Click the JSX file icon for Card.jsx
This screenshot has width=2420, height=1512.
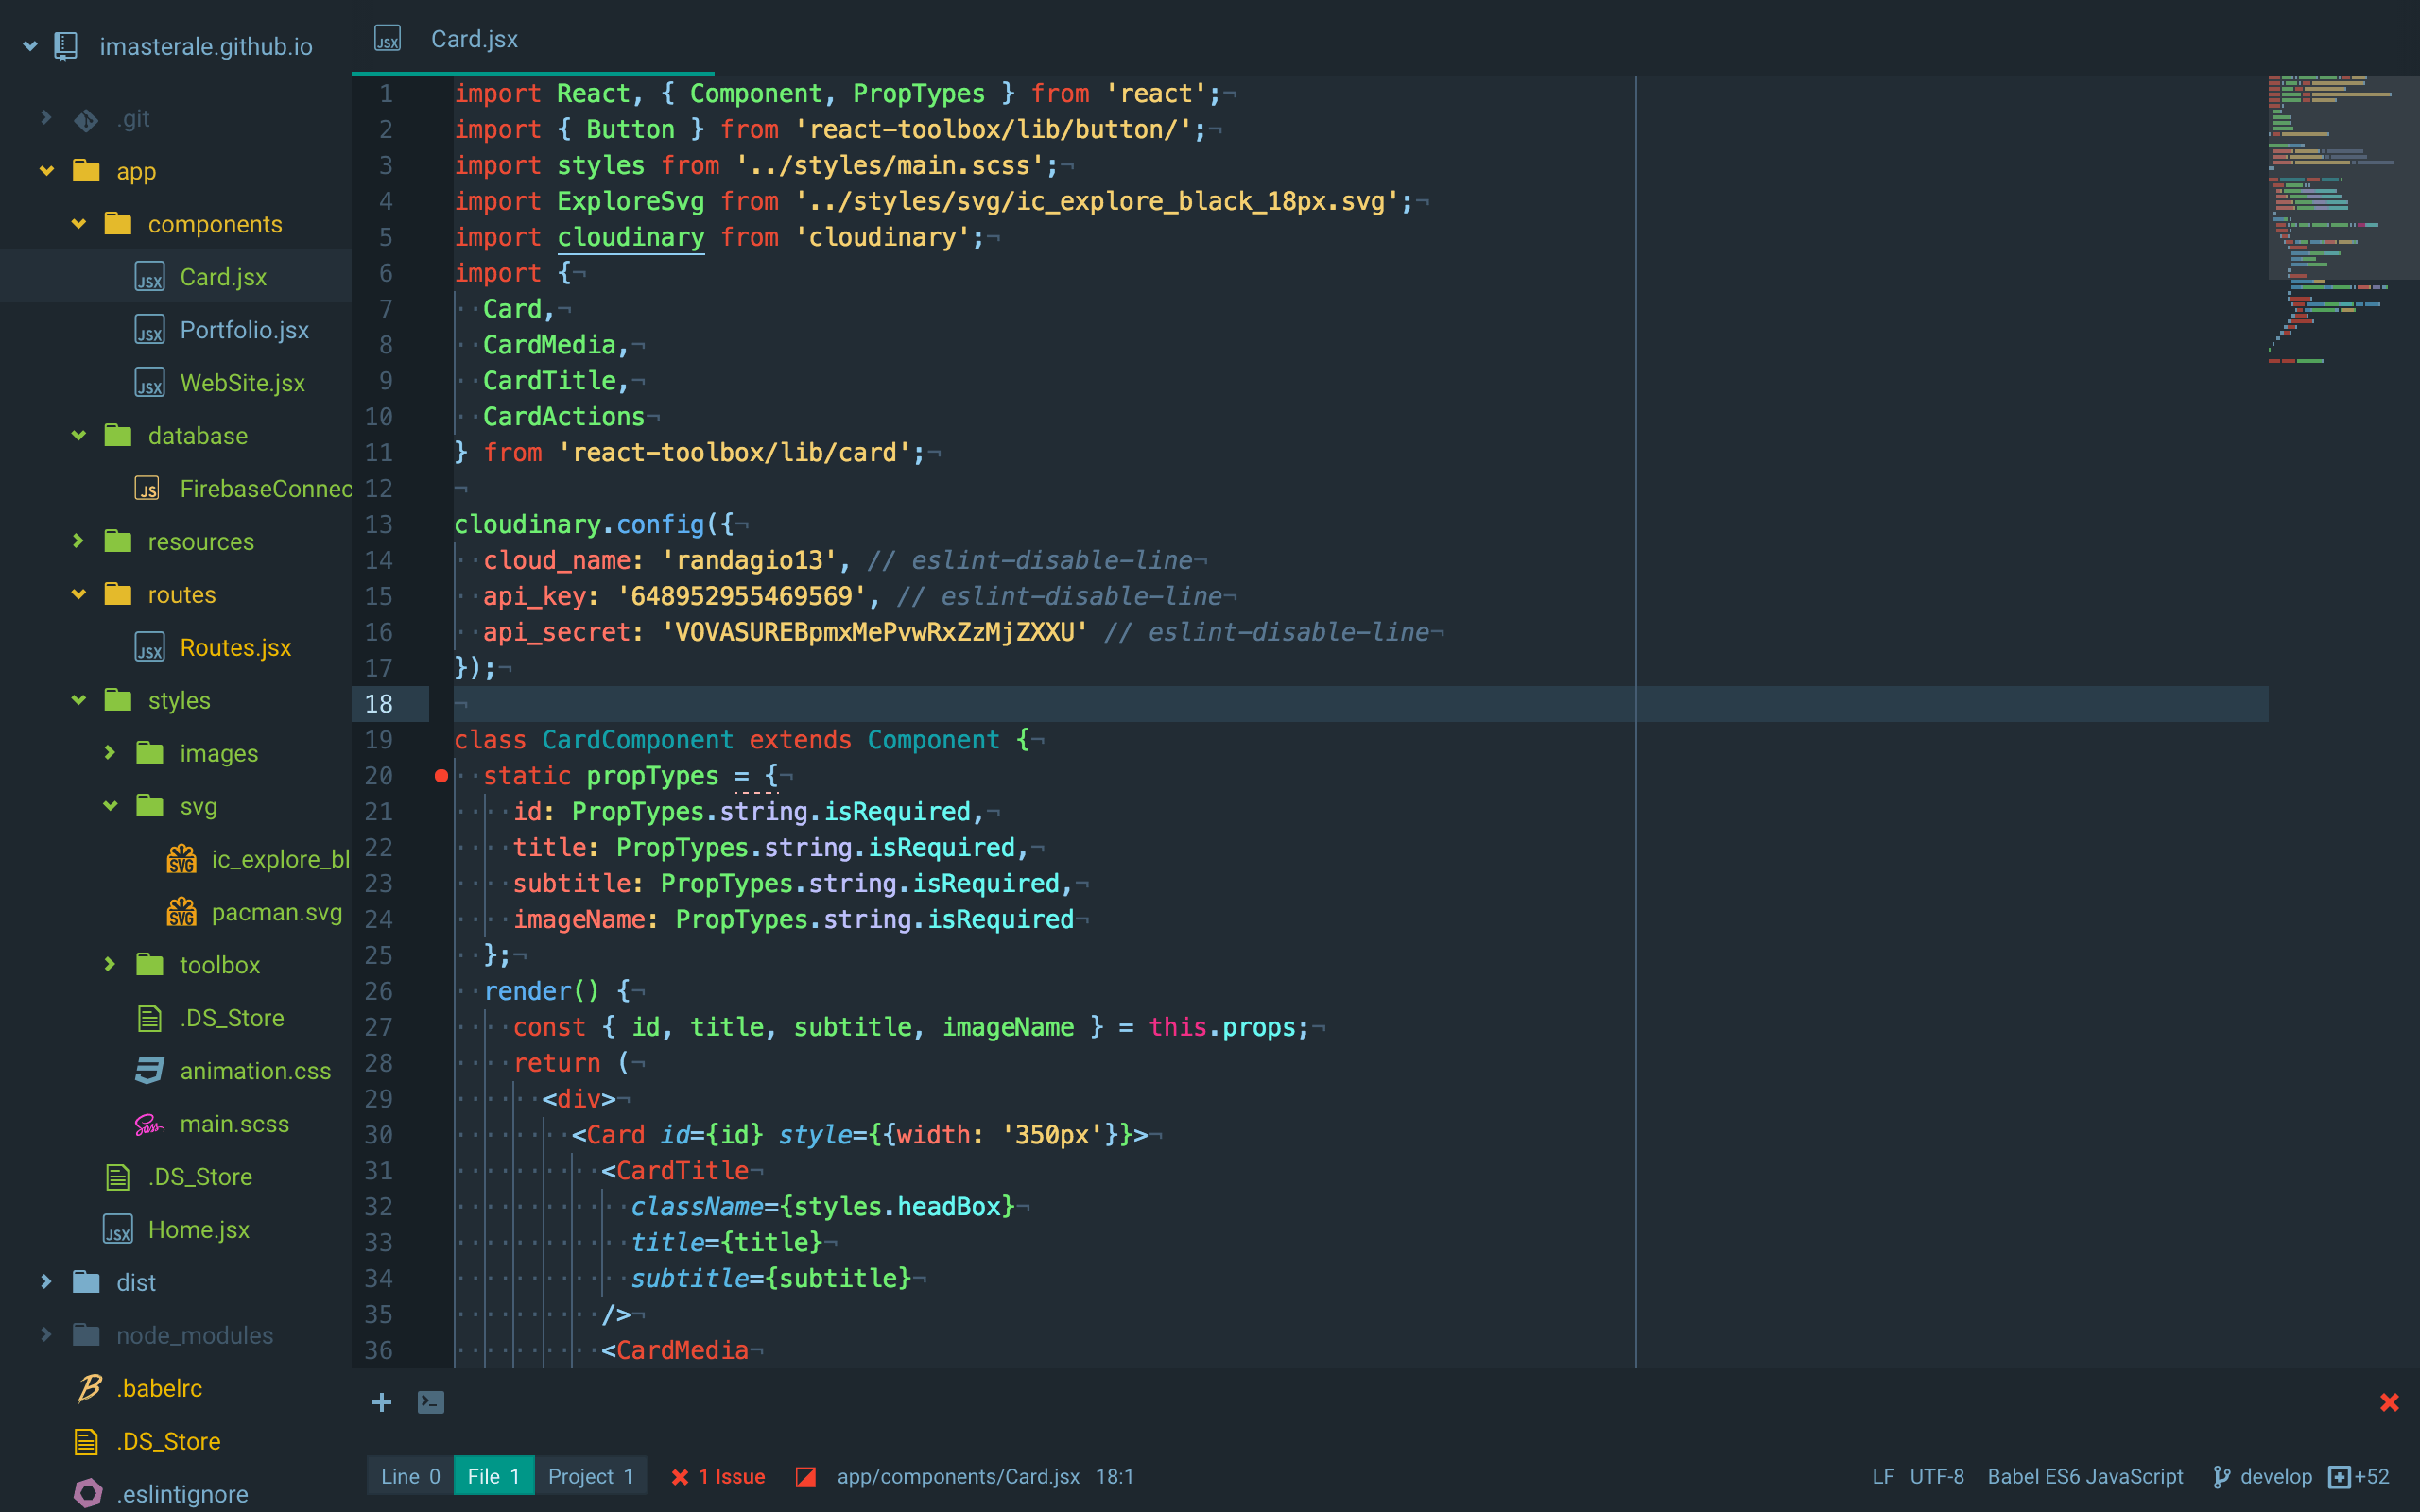coord(150,277)
